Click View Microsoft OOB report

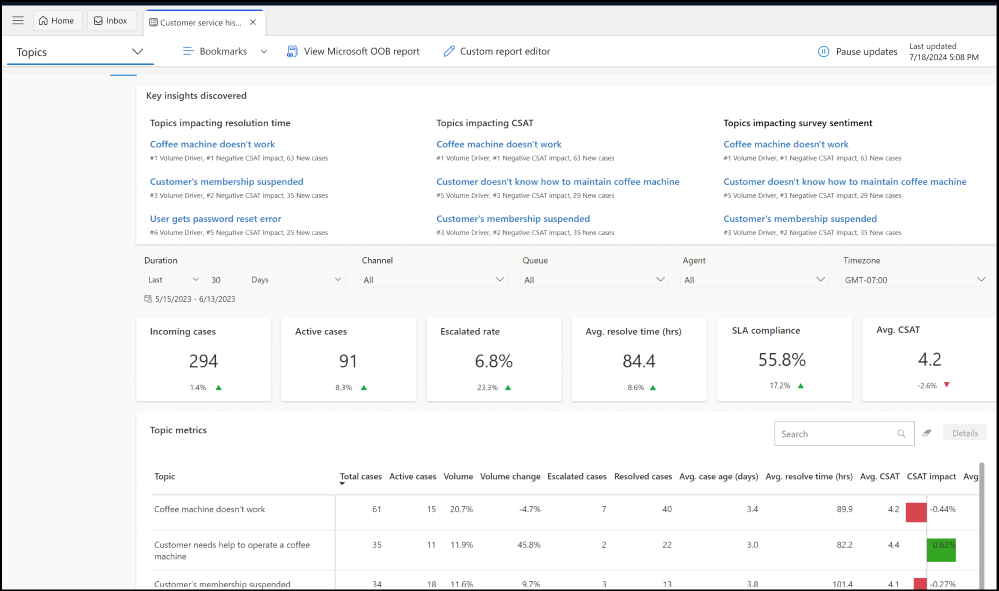(361, 52)
